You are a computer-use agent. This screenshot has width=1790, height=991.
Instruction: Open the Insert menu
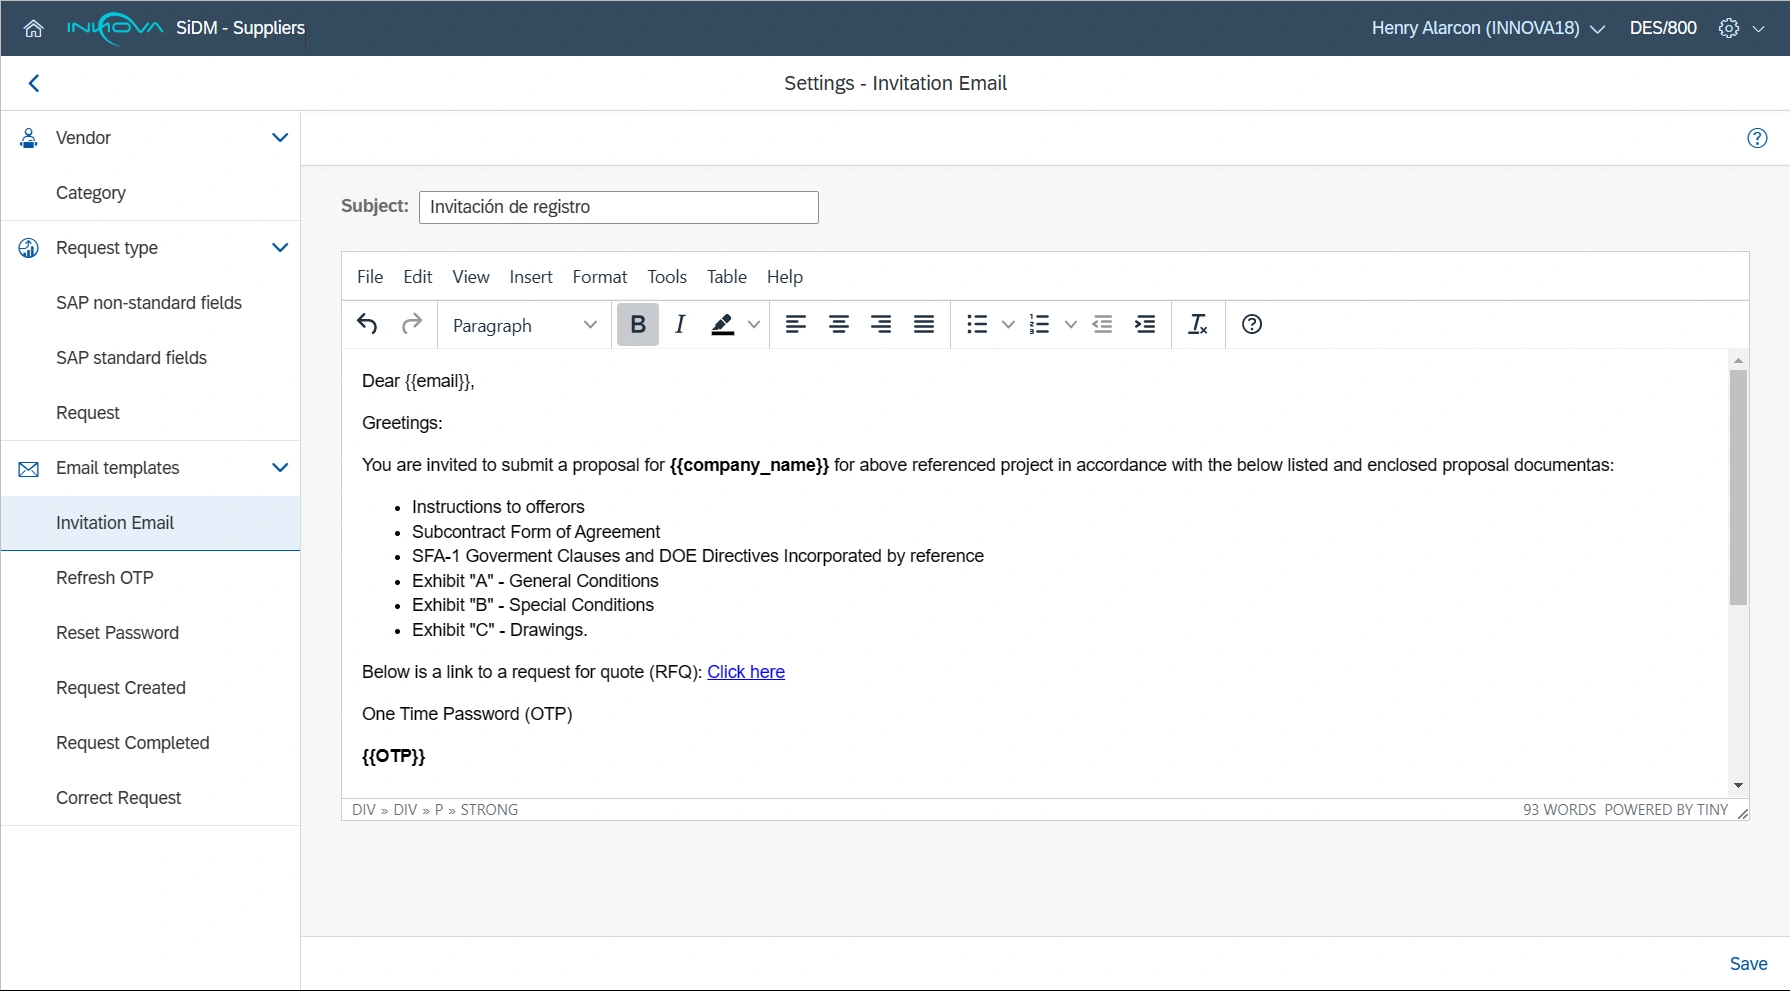coord(530,277)
